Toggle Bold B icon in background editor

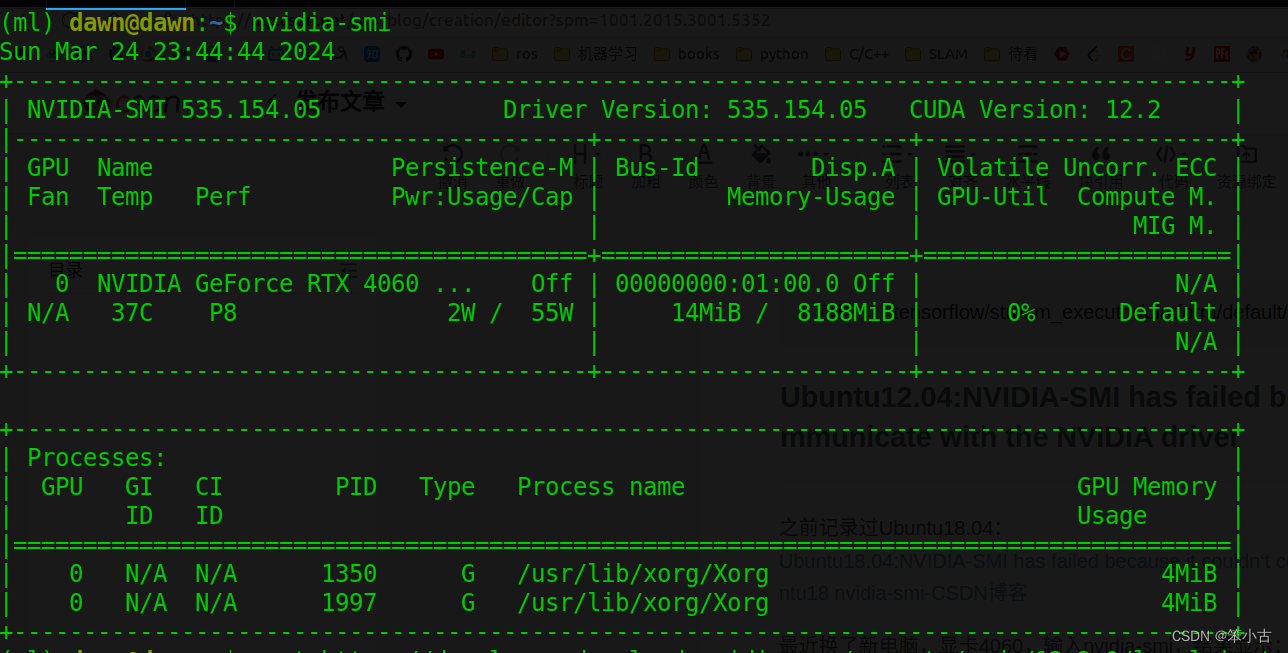[x=645, y=155]
